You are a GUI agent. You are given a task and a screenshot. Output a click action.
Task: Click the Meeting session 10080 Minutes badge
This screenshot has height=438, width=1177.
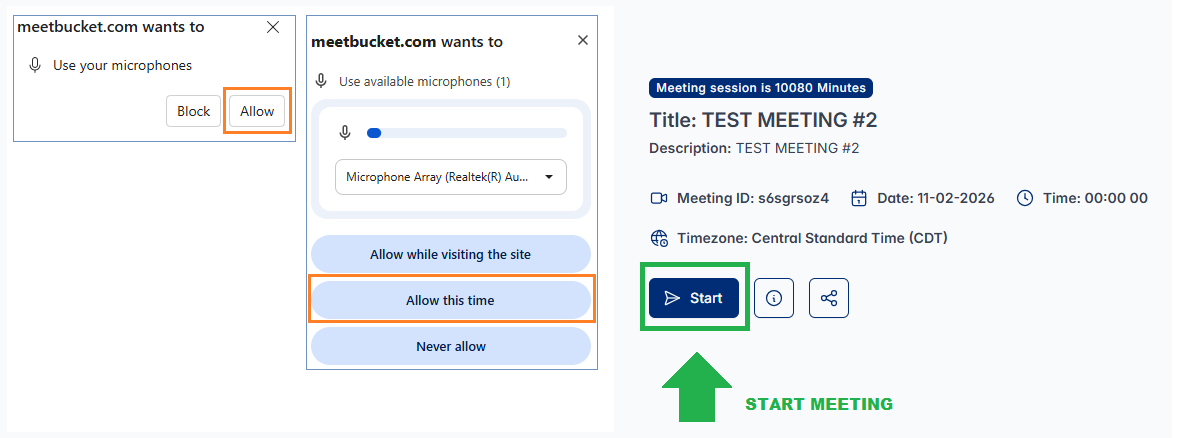point(760,88)
